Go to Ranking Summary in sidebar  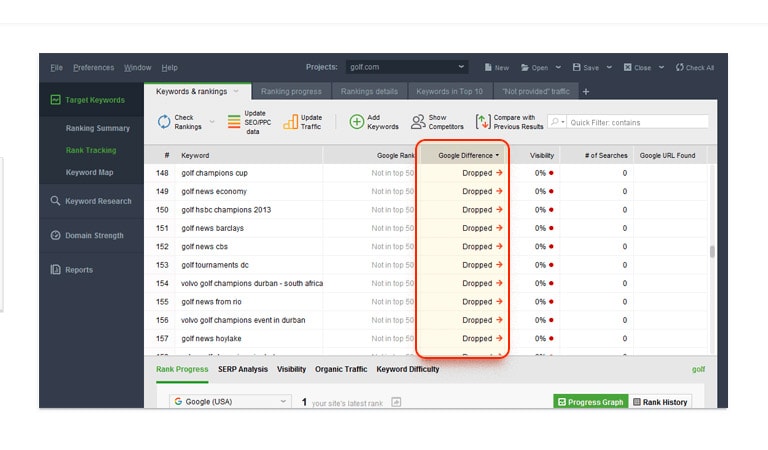point(97,128)
